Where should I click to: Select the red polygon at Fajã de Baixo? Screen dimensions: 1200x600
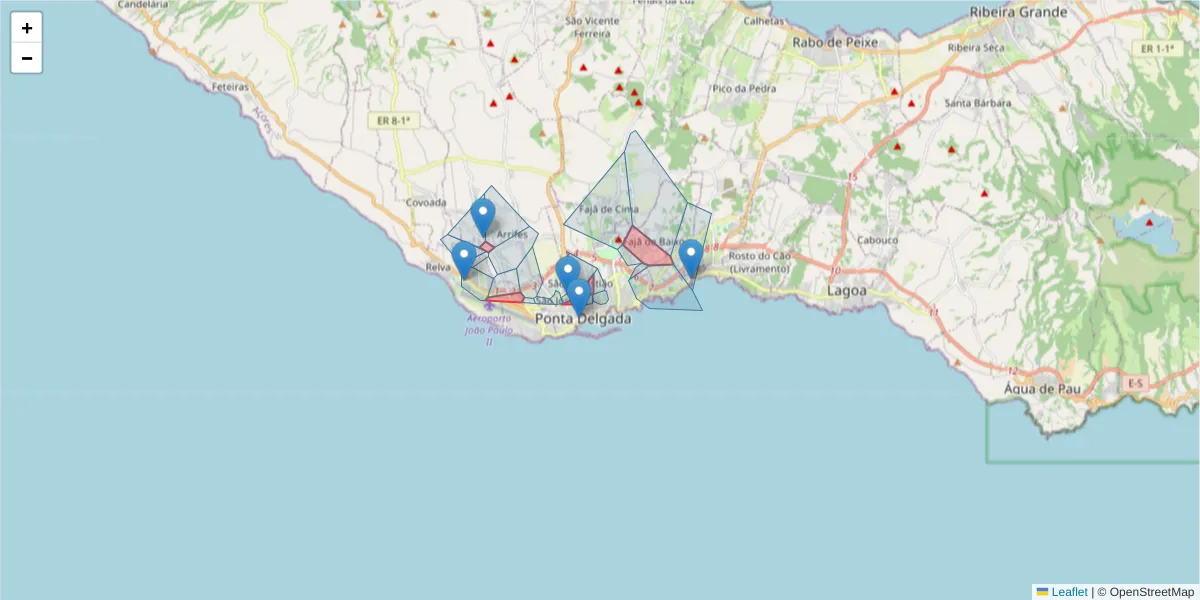(646, 248)
